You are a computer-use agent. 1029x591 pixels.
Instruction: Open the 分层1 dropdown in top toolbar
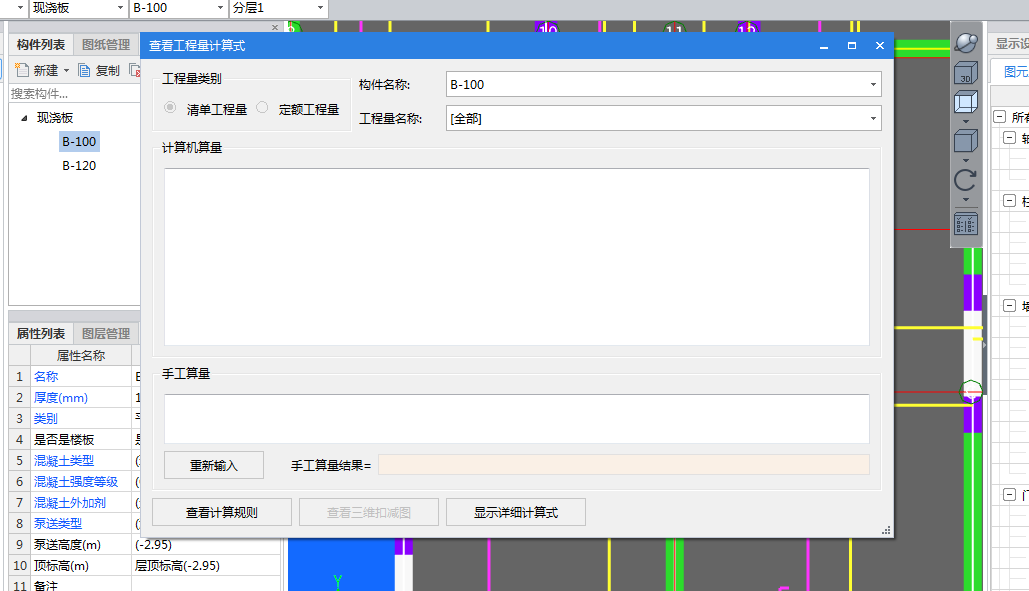click(320, 8)
